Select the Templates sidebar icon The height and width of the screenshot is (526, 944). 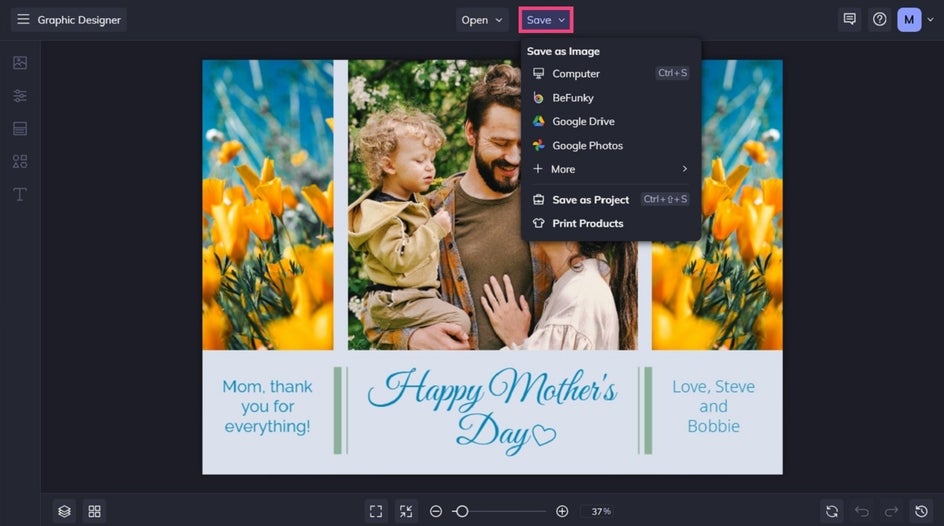[x=20, y=129]
